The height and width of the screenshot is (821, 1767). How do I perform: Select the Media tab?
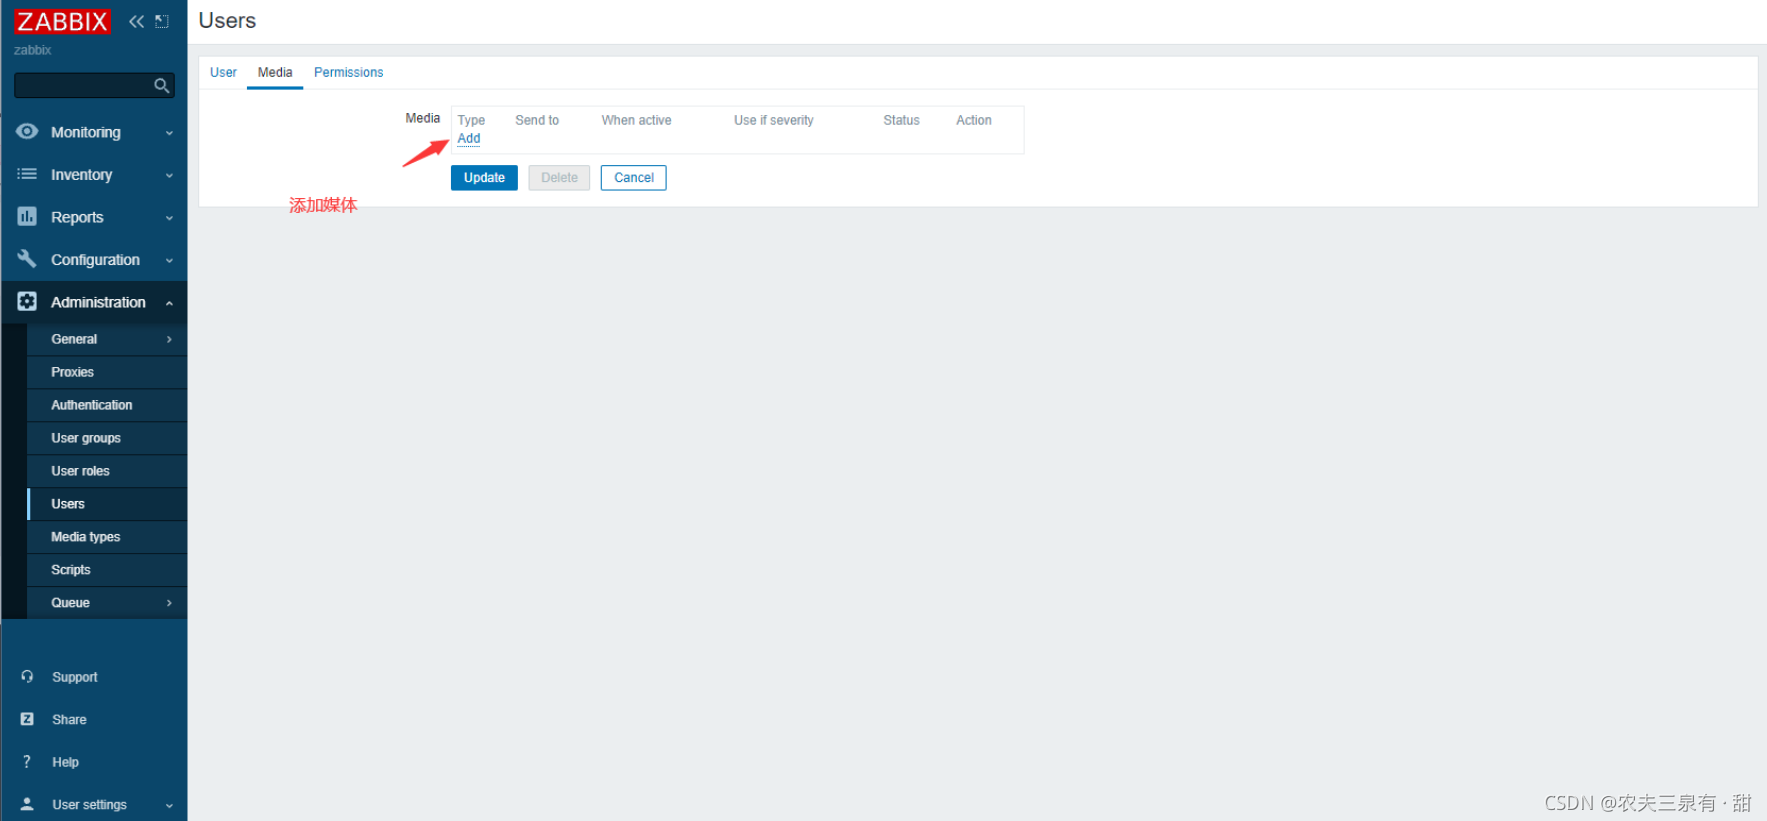pos(275,72)
